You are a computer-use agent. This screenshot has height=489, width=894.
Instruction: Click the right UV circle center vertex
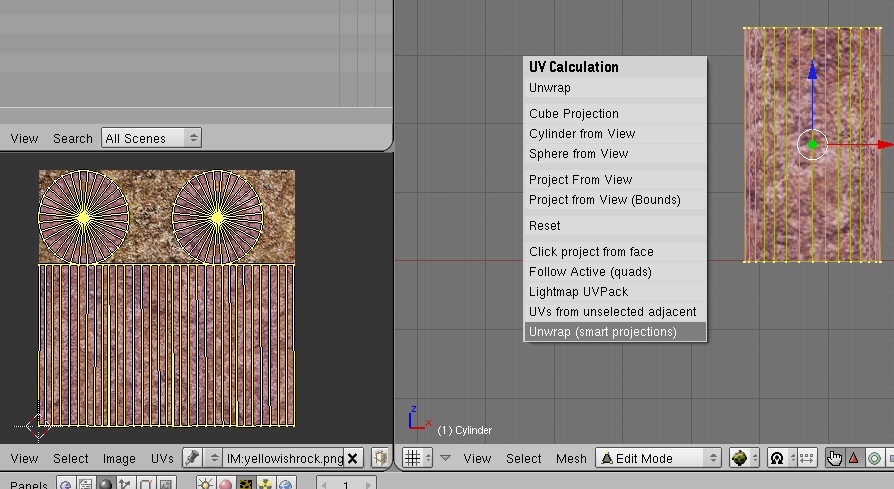click(x=217, y=217)
